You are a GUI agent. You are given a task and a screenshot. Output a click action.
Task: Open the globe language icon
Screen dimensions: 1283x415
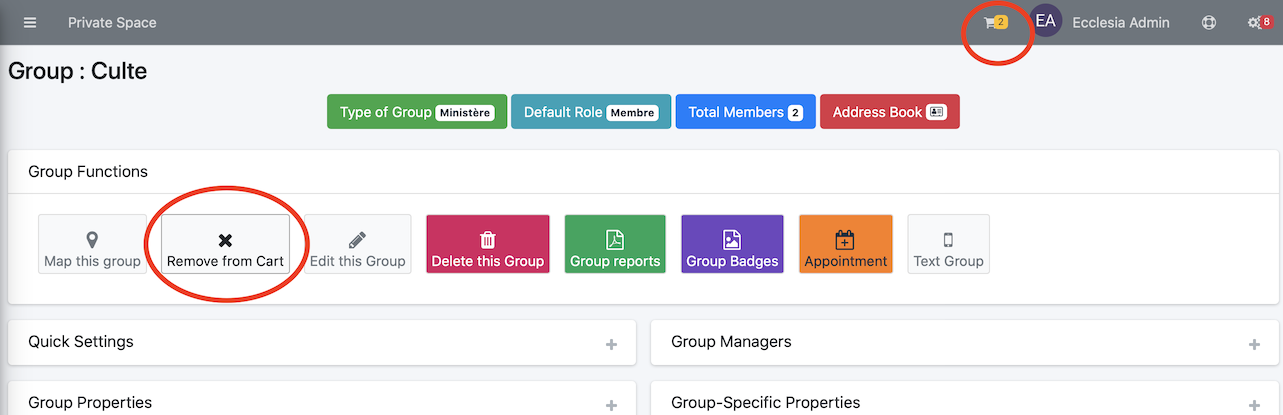(x=1209, y=22)
